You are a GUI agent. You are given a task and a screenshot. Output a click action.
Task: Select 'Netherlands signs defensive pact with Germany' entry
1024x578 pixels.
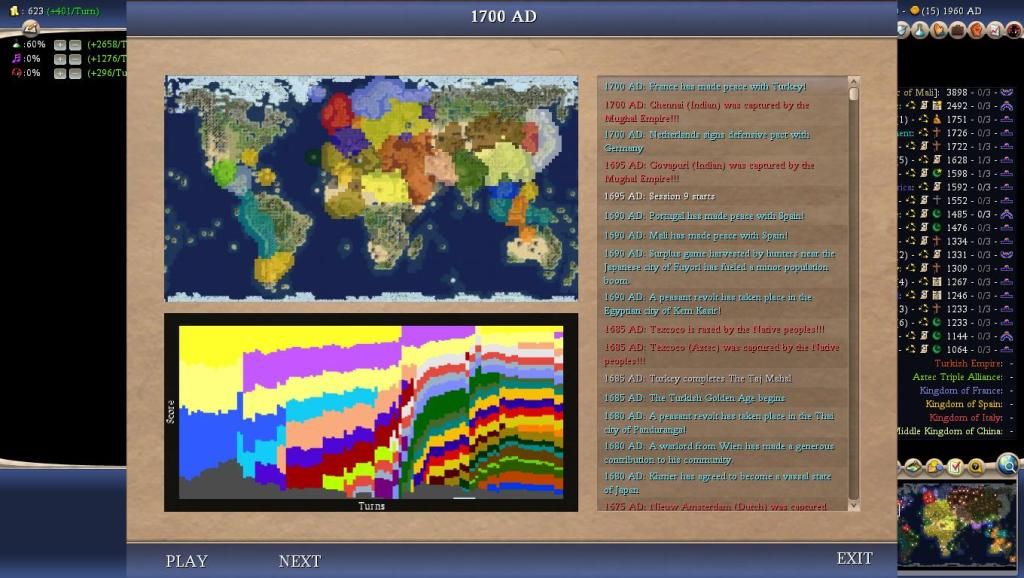722,142
